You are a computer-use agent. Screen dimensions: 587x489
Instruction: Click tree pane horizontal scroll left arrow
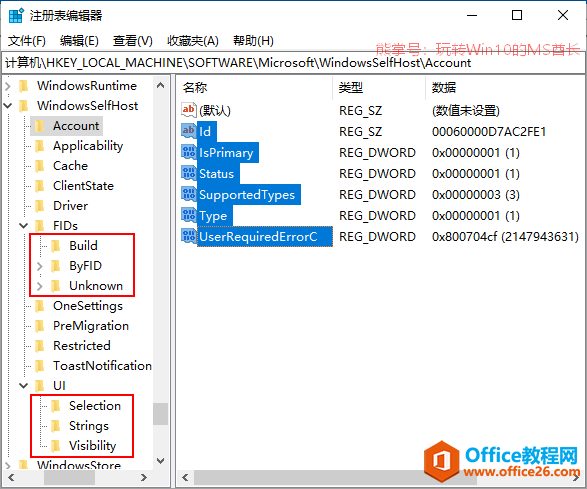click(11, 477)
